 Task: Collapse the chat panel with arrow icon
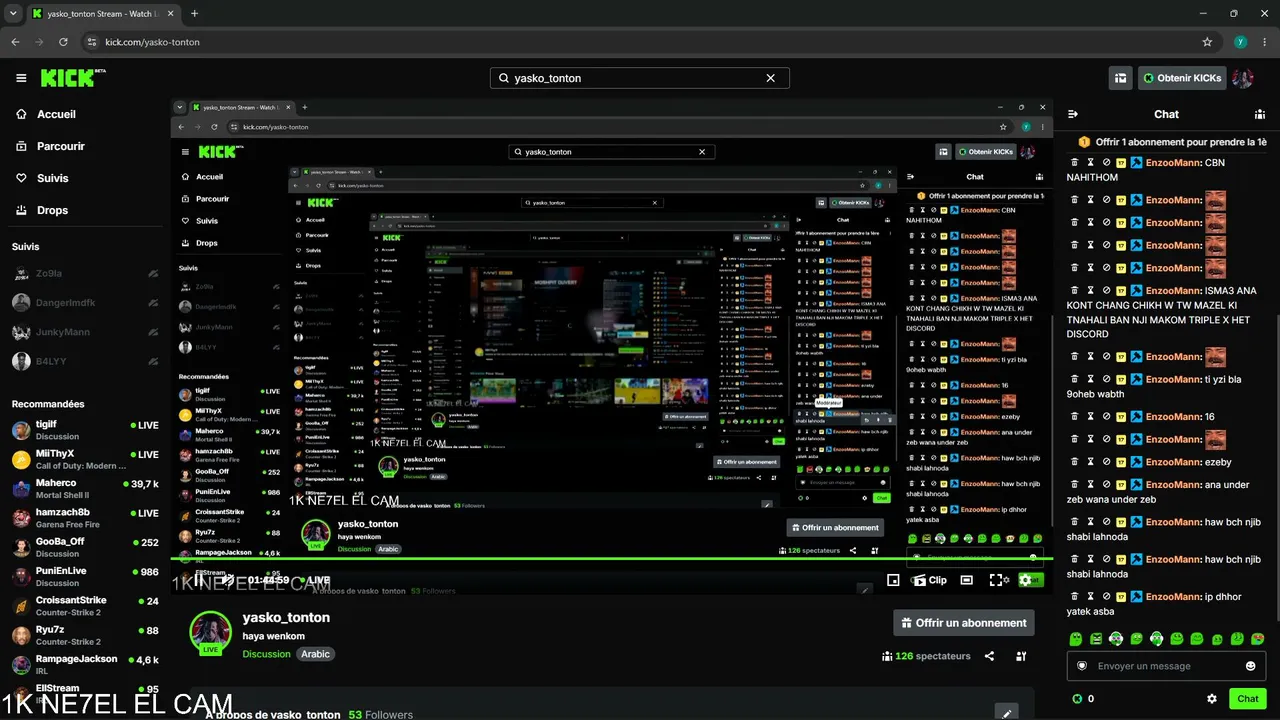1073,114
